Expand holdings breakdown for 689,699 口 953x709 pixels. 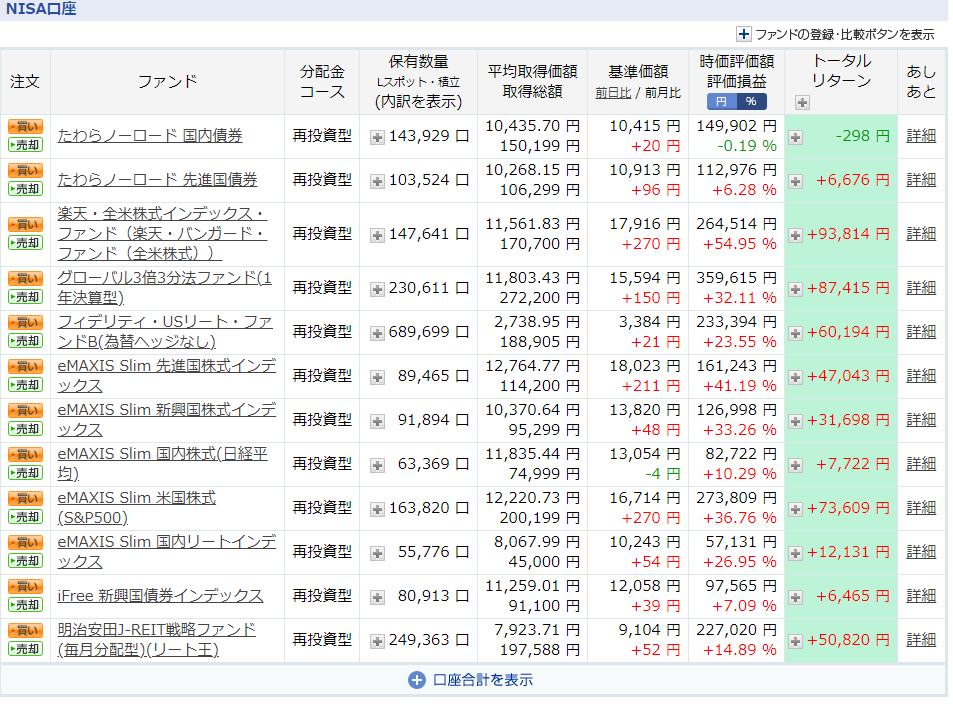click(x=377, y=333)
